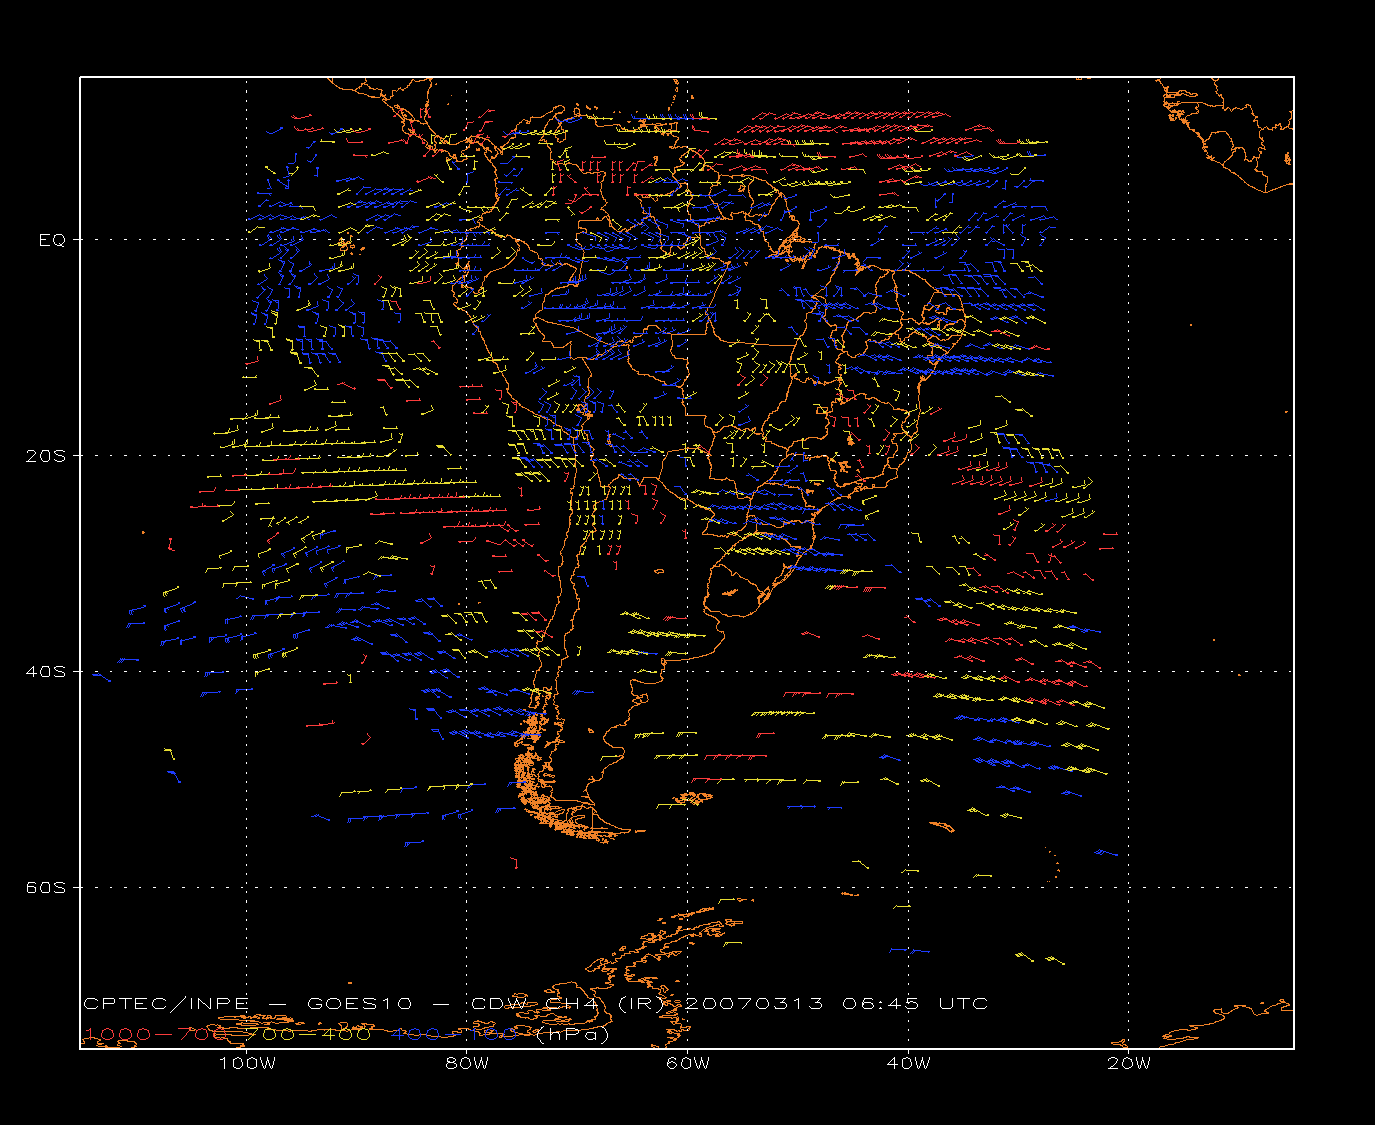This screenshot has height=1125, width=1375.
Task: Click the (hPa) unit label
Action: pyautogui.click(x=572, y=1035)
